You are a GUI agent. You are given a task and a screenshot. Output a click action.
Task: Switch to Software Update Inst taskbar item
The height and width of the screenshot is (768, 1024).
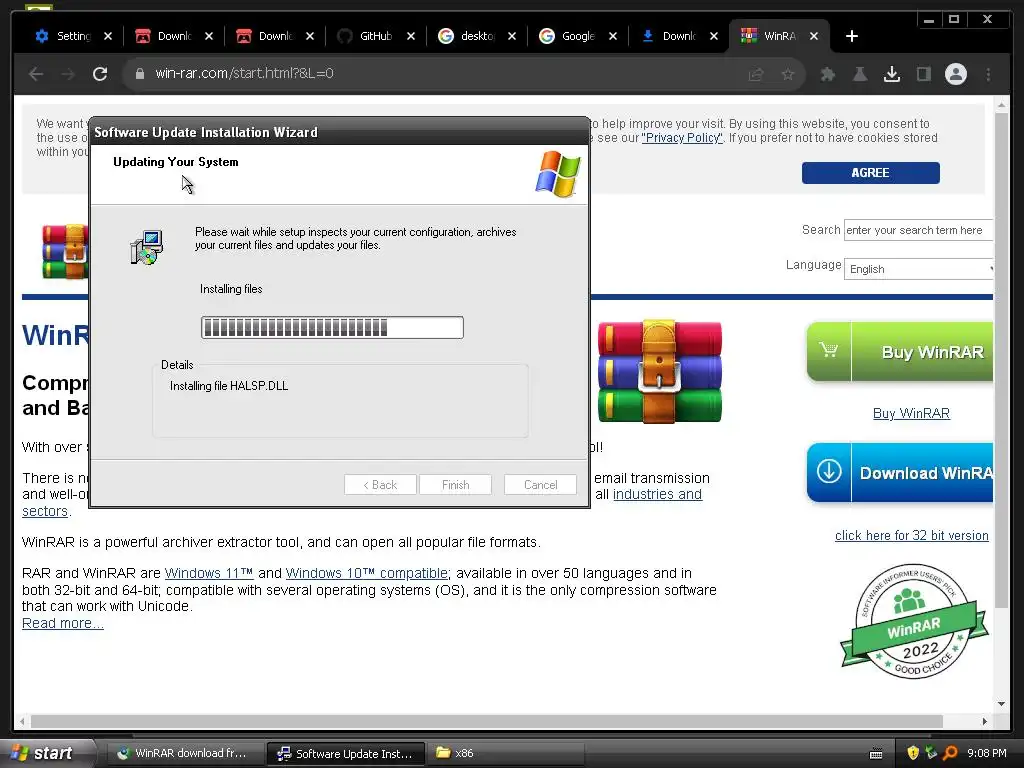[346, 753]
